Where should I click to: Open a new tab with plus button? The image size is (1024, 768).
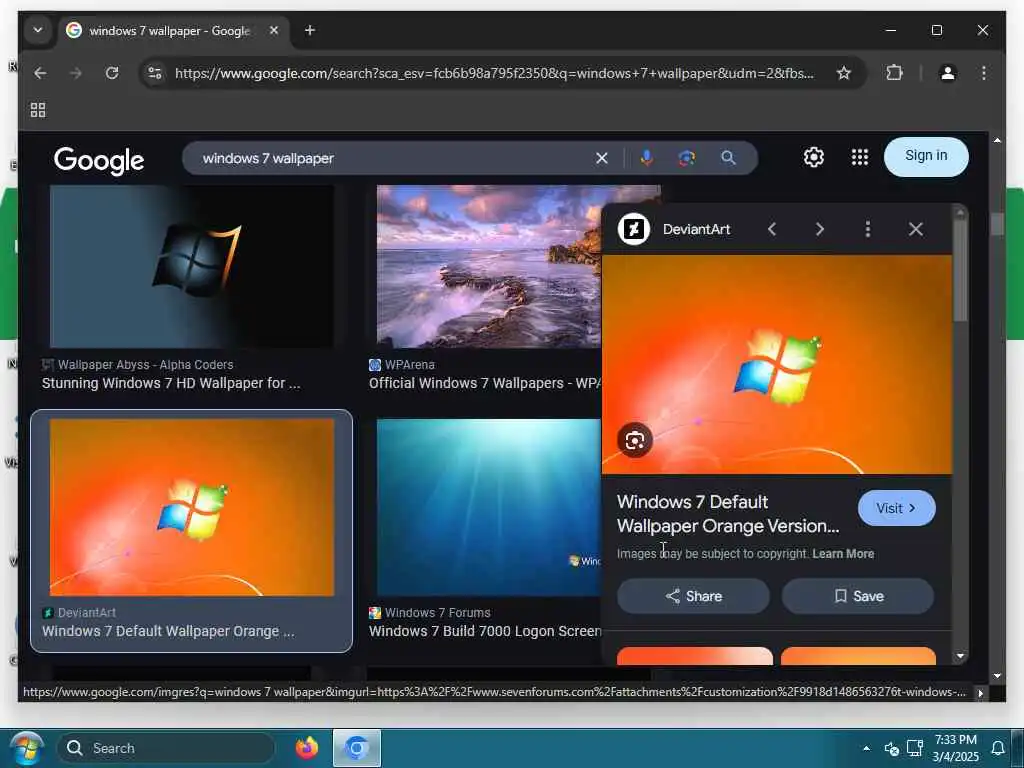pyautogui.click(x=310, y=30)
